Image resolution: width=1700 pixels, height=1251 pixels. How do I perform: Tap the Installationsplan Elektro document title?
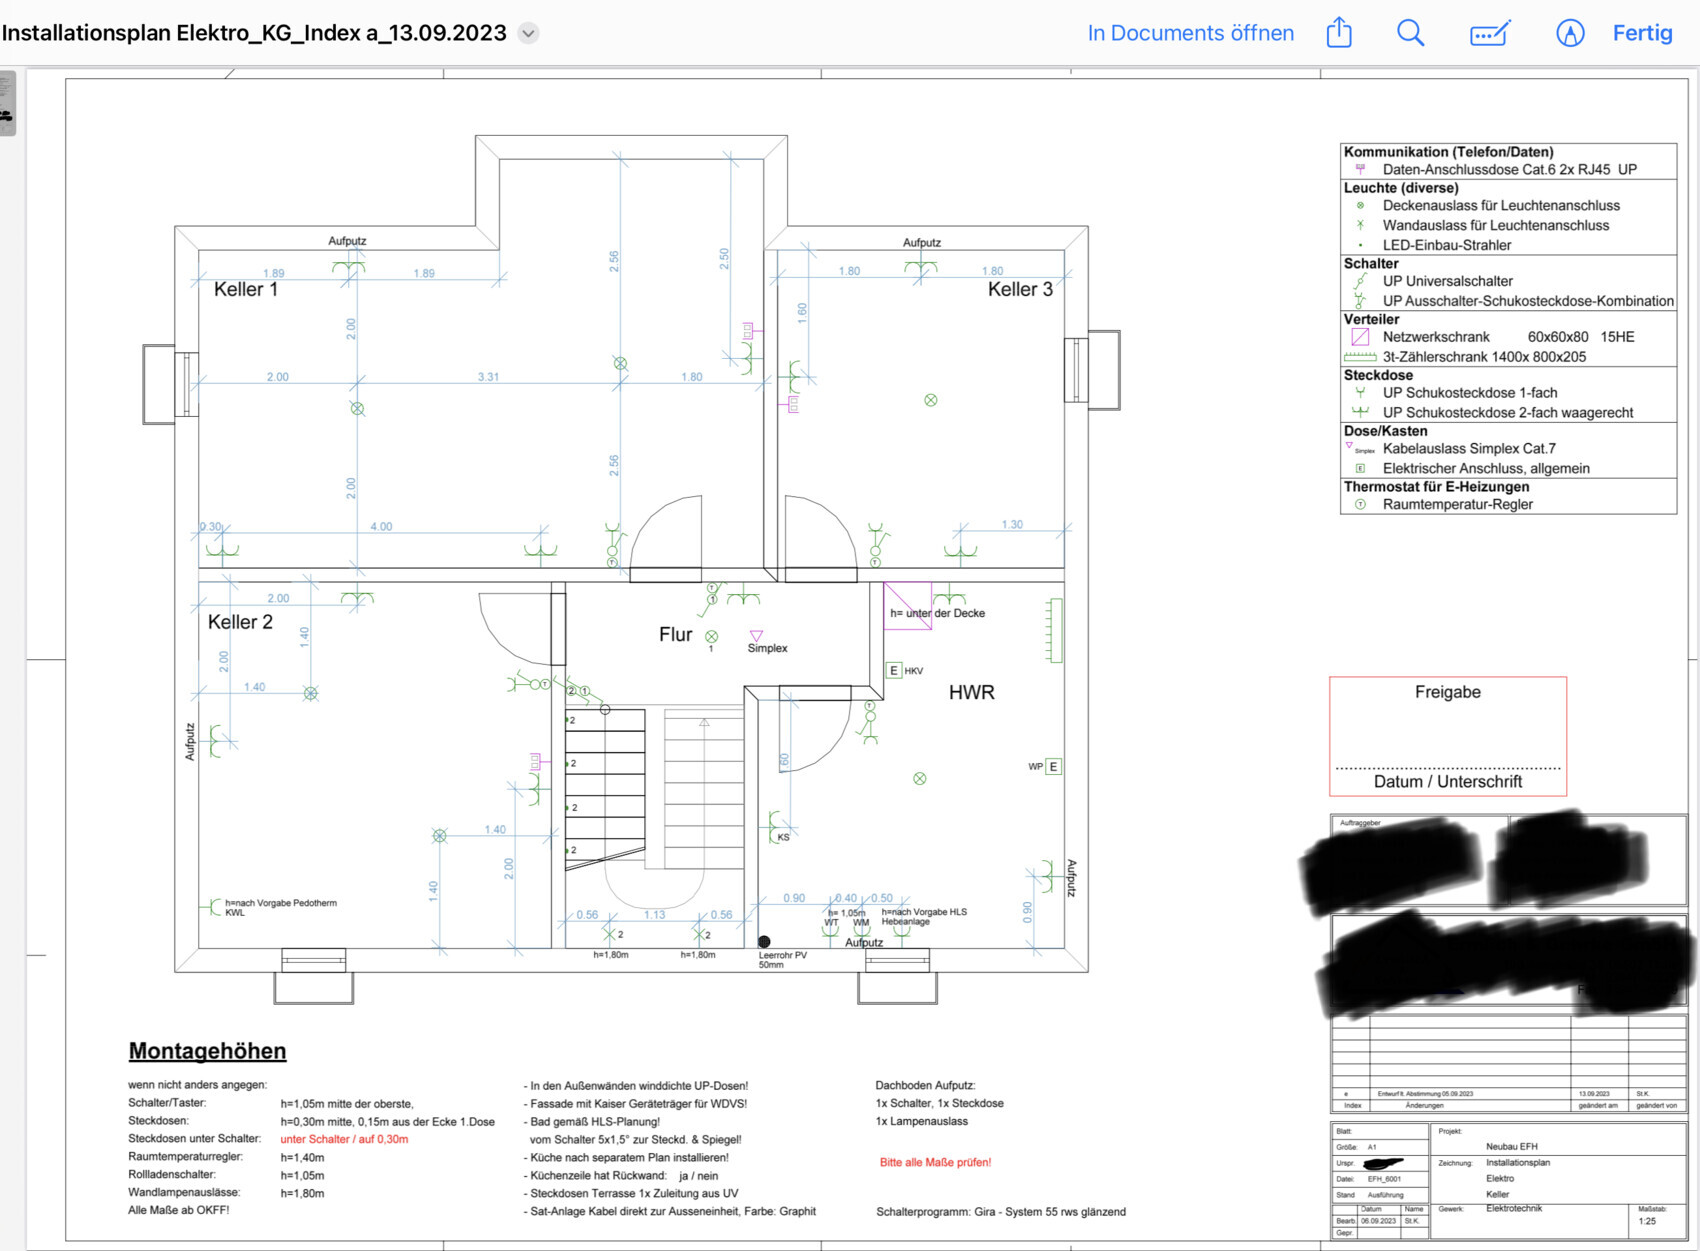pyautogui.click(x=254, y=33)
